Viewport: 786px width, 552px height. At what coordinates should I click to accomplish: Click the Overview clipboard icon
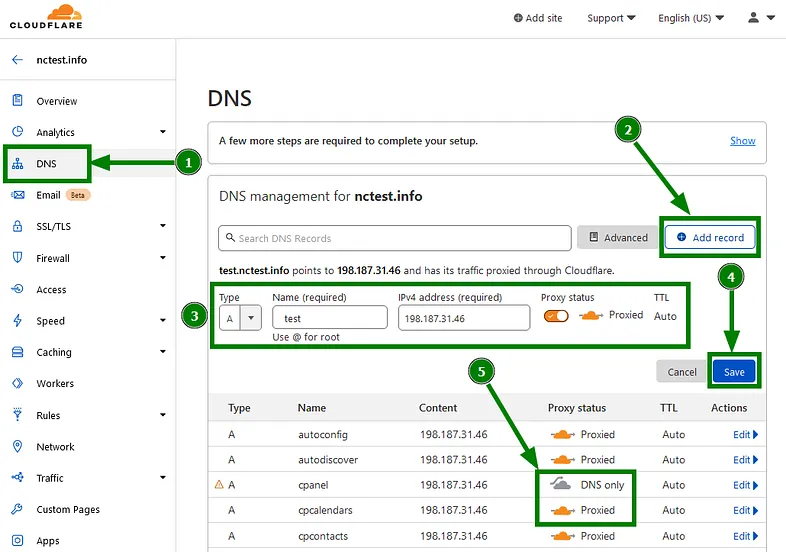click(x=18, y=100)
